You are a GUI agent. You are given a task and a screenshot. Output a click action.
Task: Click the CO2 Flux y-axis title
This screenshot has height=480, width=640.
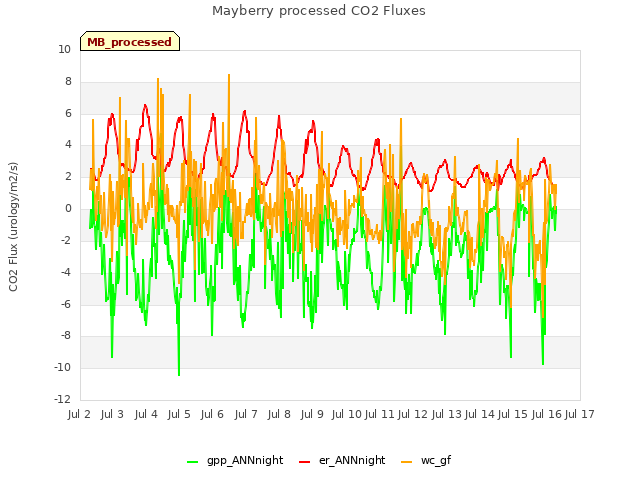[13, 227]
